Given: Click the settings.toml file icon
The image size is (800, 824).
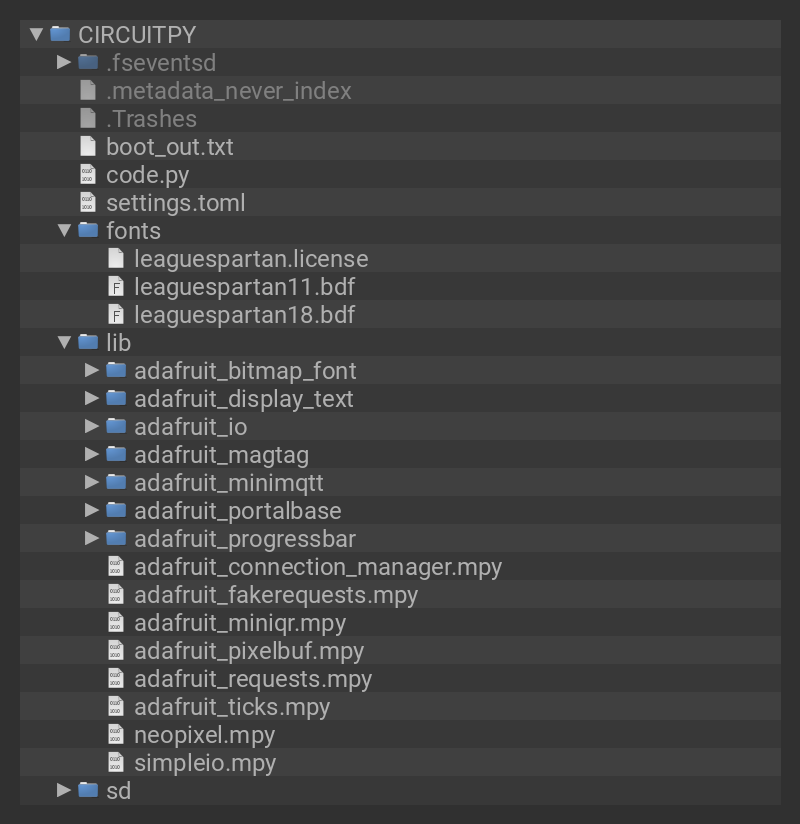Looking at the screenshot, I should point(88,202).
